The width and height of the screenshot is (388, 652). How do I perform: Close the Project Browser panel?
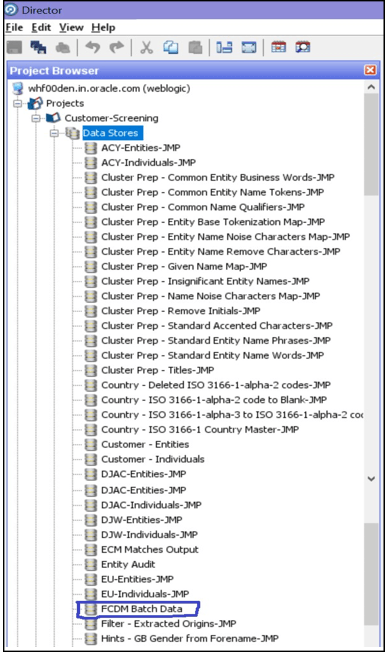click(370, 70)
